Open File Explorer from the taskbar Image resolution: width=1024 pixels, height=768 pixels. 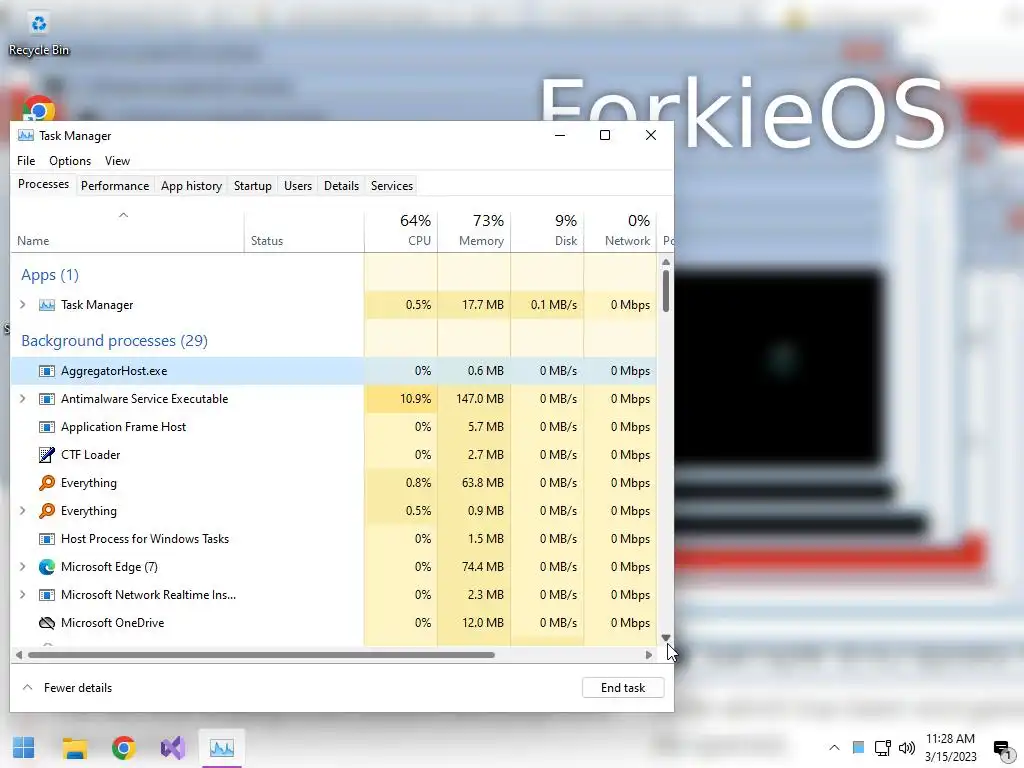coord(74,748)
